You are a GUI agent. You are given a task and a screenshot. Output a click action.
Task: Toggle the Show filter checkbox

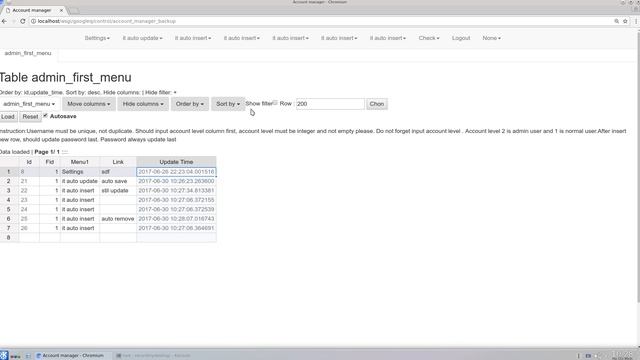276,103
